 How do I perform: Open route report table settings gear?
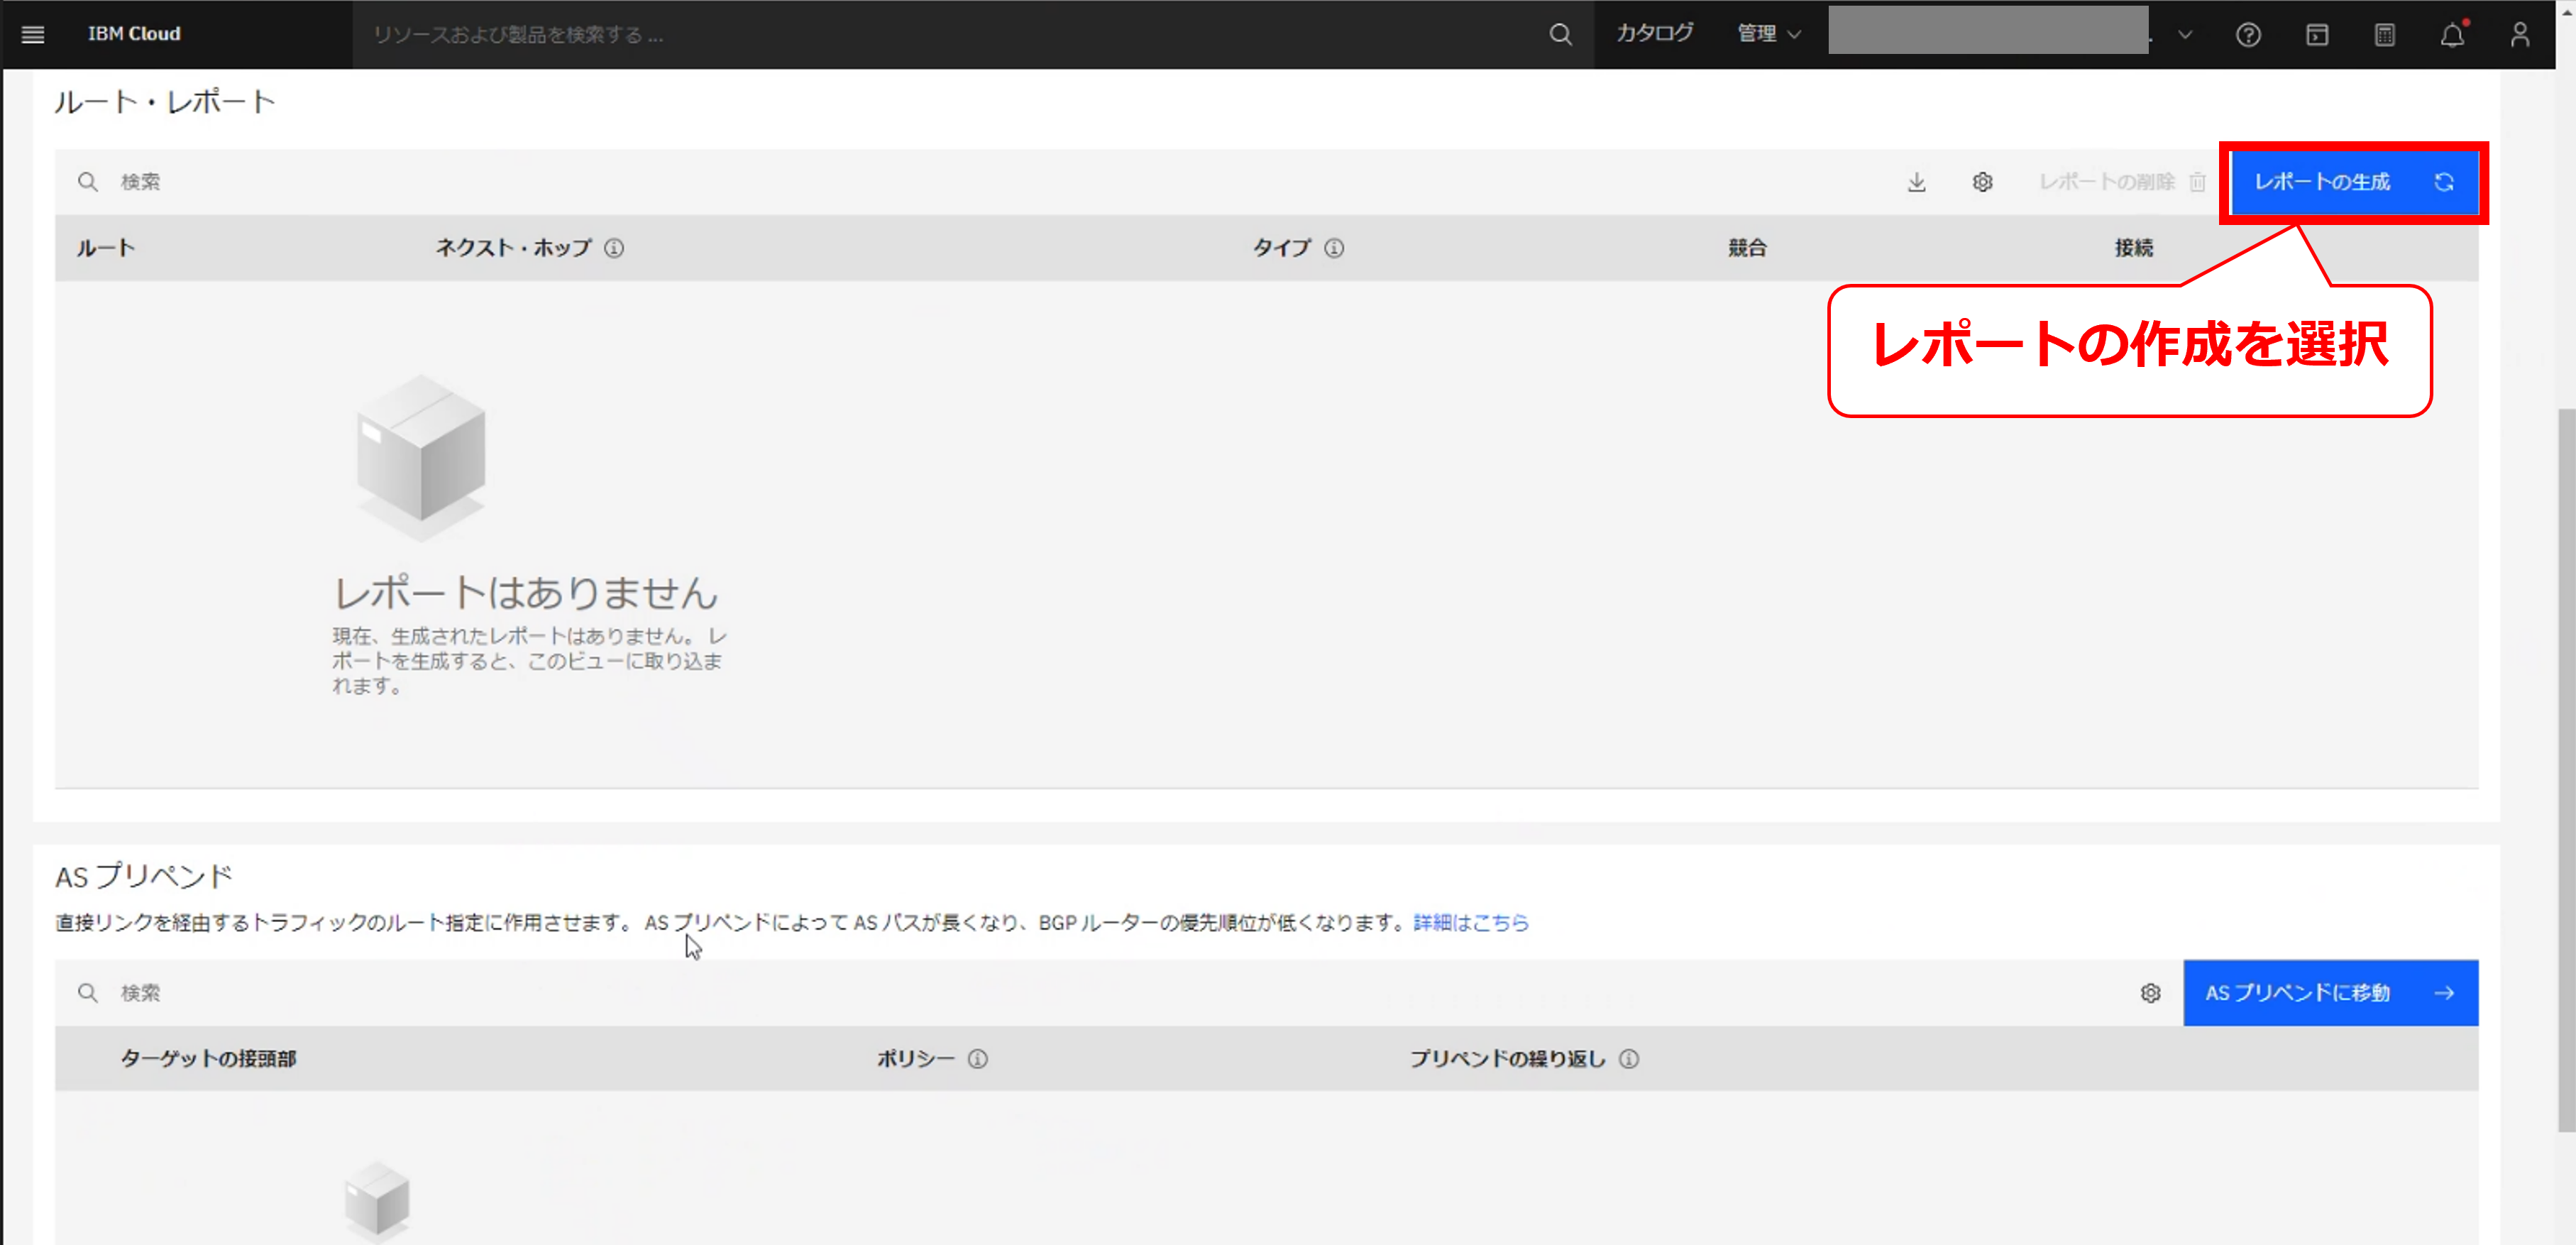pyautogui.click(x=1982, y=182)
